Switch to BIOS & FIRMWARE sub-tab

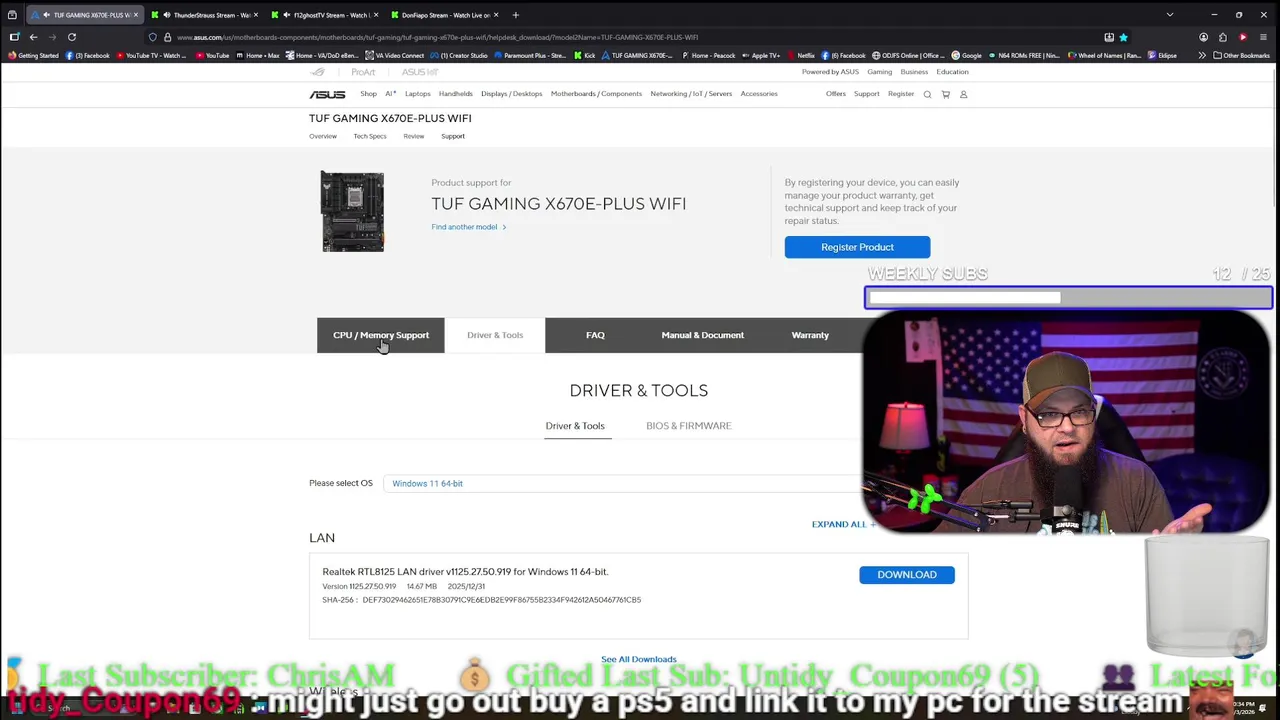[x=688, y=426]
